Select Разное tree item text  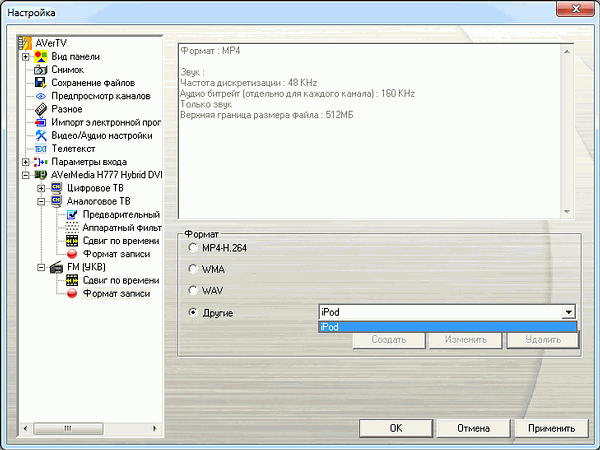tap(67, 109)
